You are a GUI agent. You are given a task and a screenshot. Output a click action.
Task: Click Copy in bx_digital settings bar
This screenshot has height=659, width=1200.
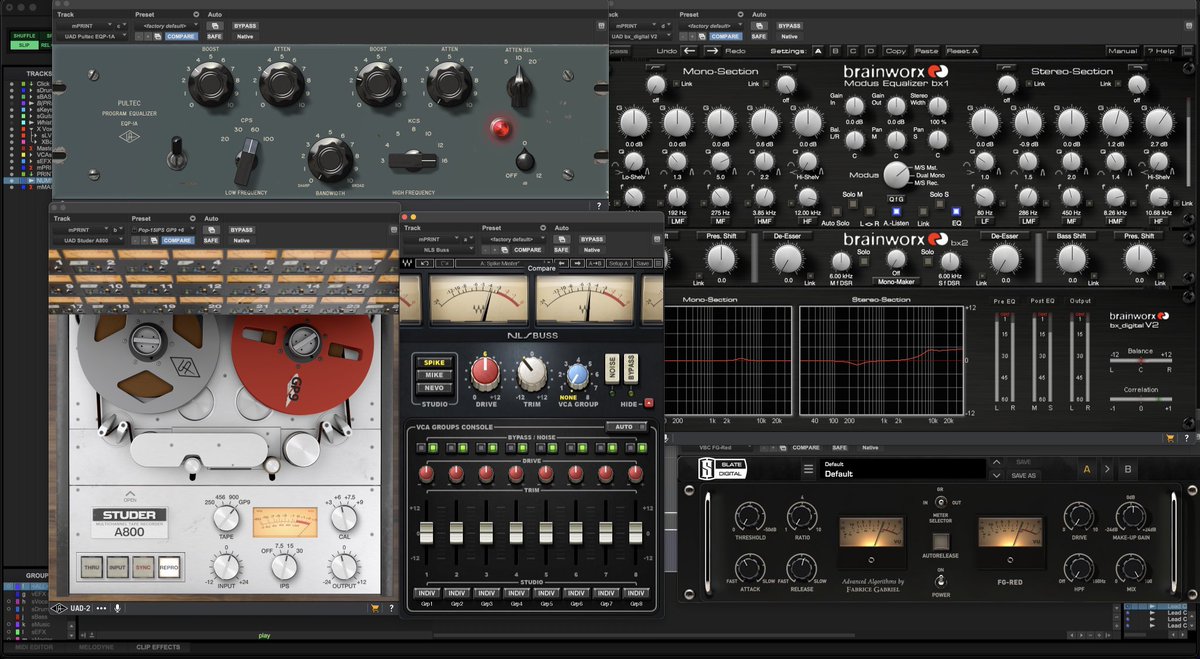[896, 50]
